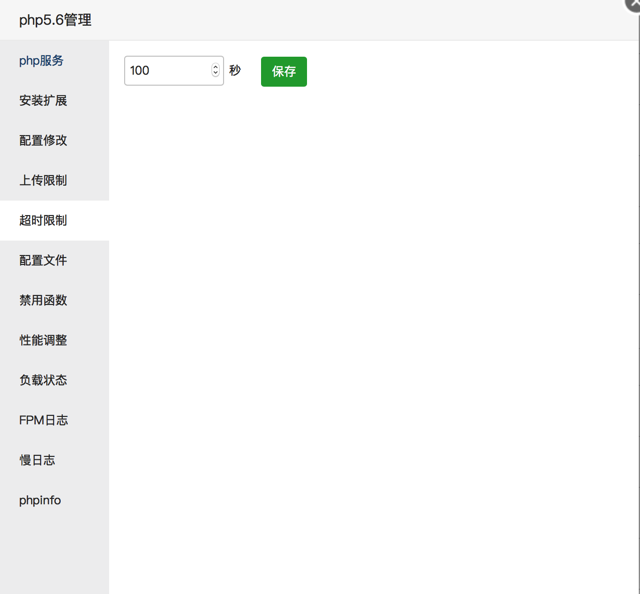Focus the timeout seconds input field
The image size is (640, 594).
(x=174, y=71)
